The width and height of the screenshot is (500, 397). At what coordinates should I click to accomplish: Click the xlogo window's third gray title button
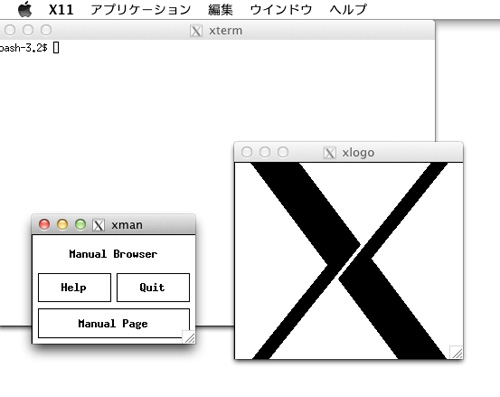pos(283,152)
